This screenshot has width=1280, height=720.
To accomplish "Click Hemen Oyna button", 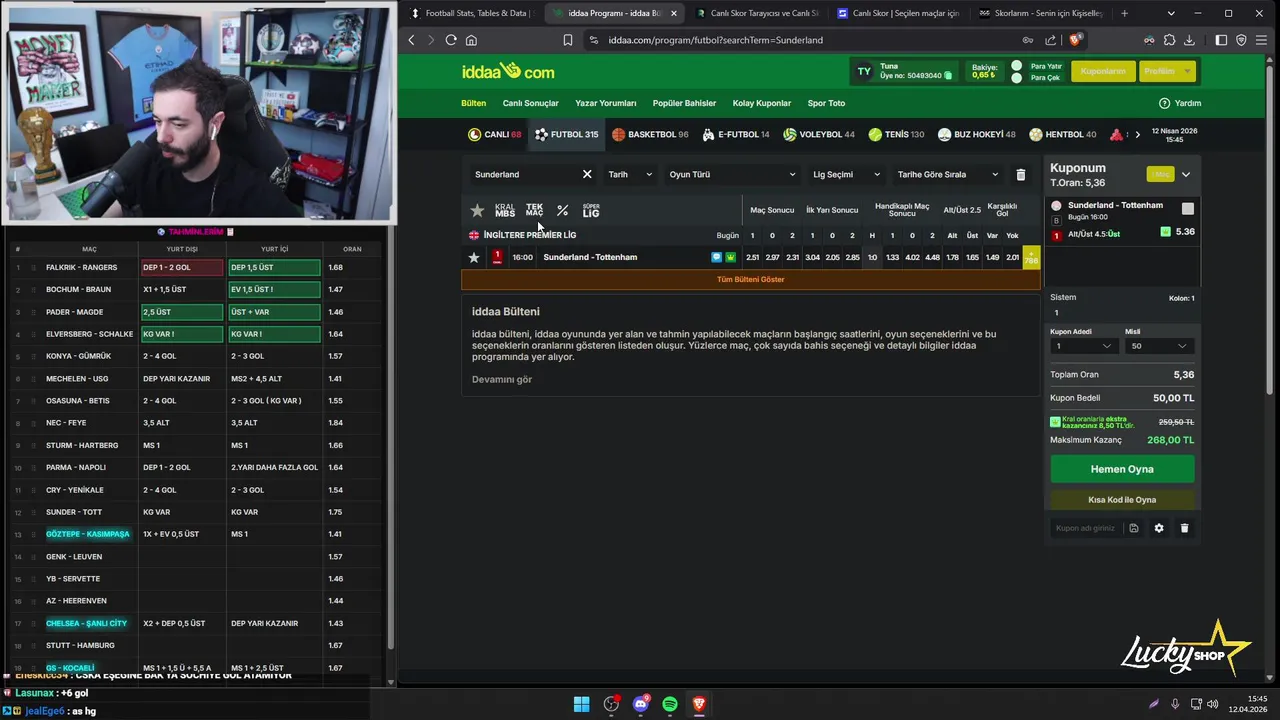I will 1122,469.
